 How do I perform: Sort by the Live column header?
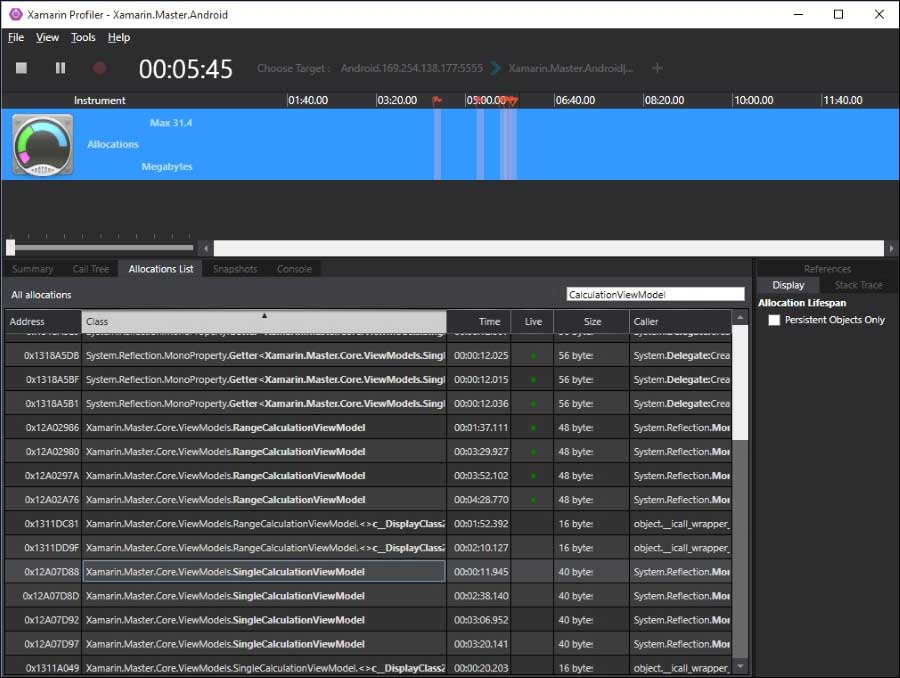click(533, 321)
